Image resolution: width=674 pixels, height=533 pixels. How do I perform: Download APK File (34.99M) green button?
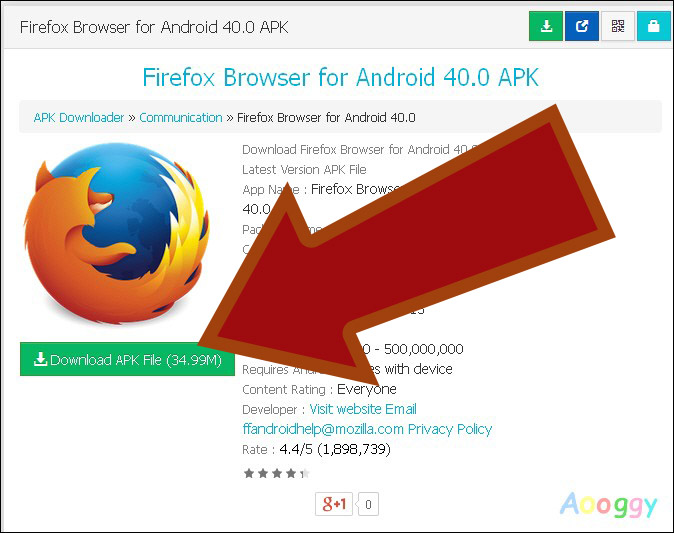click(127, 359)
